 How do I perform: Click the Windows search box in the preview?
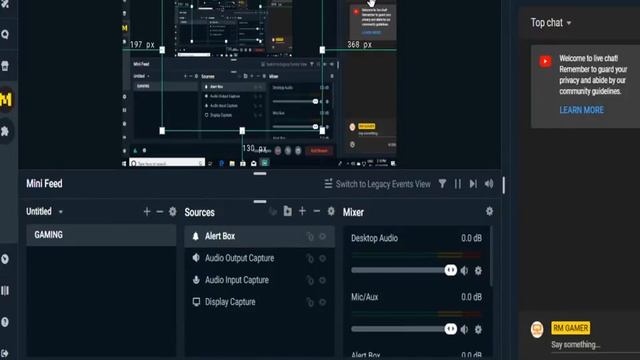point(167,163)
